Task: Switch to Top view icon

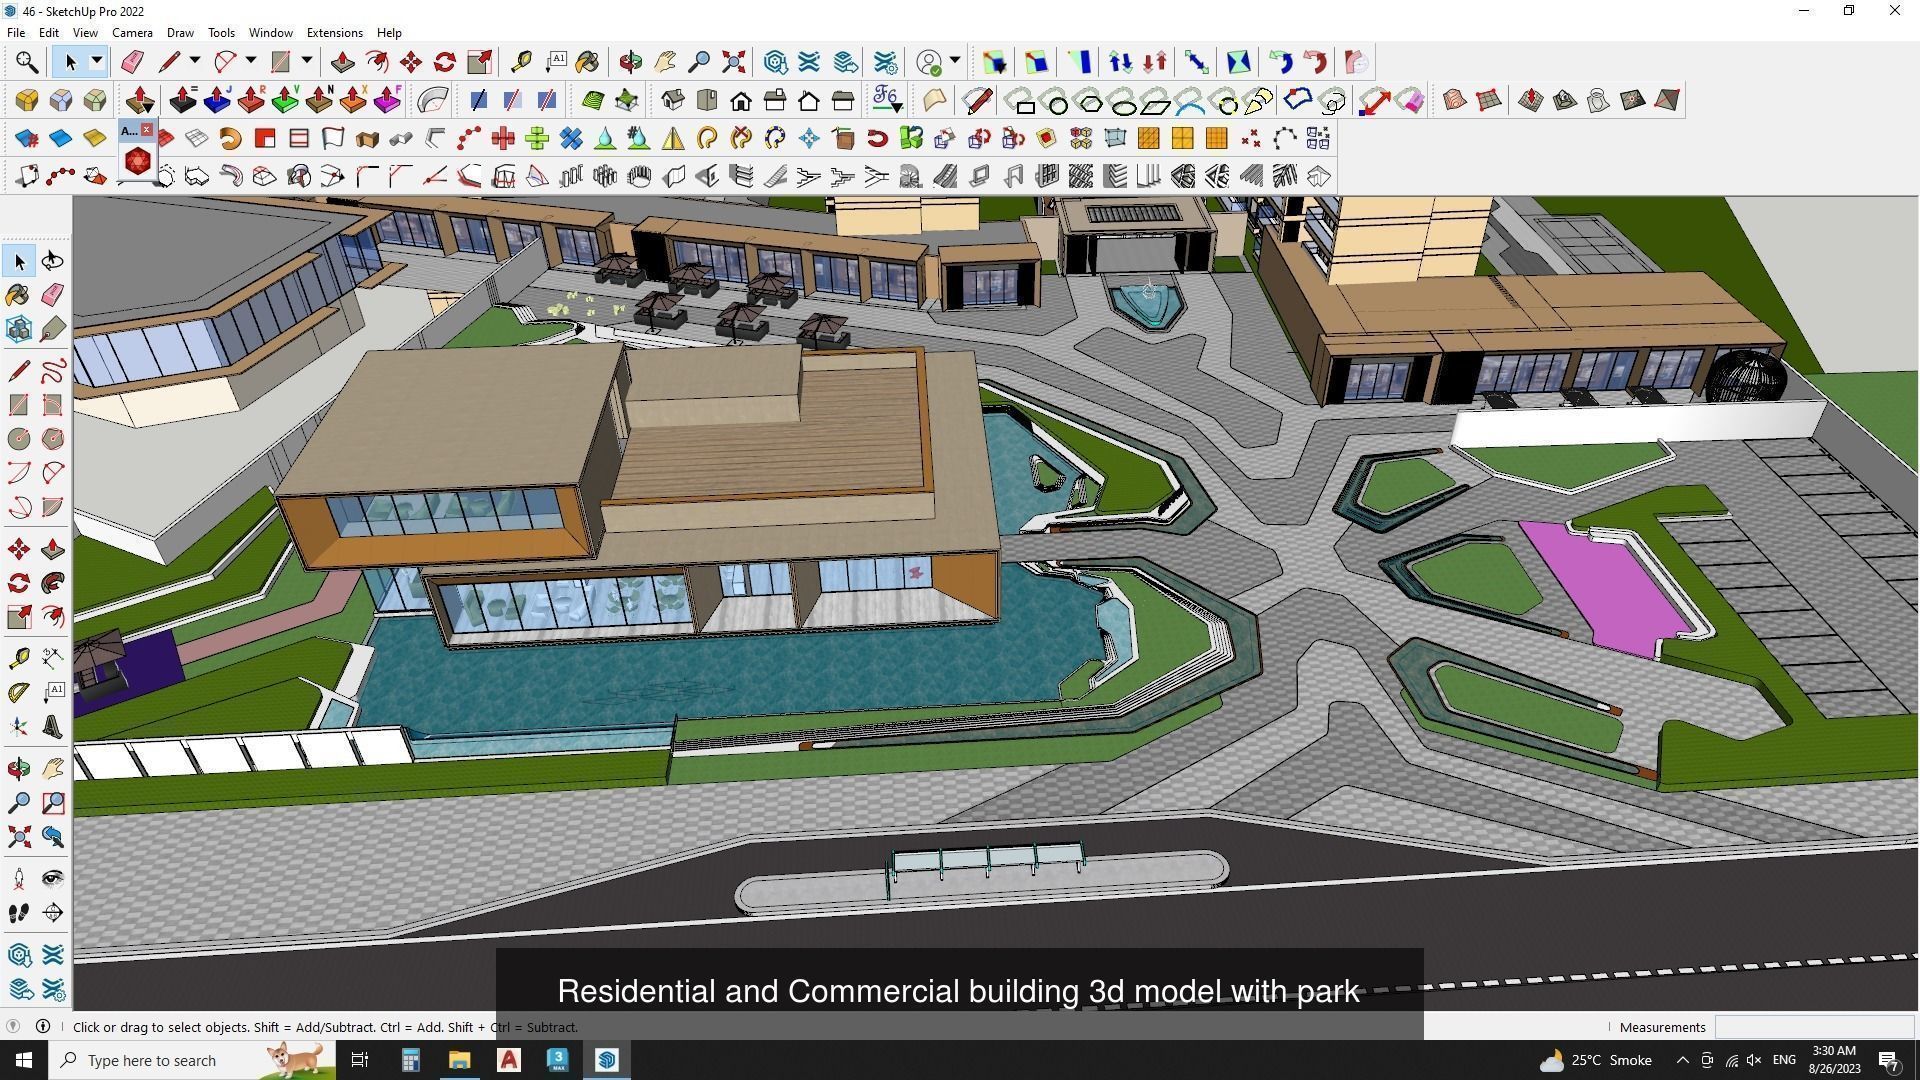Action: click(x=707, y=100)
